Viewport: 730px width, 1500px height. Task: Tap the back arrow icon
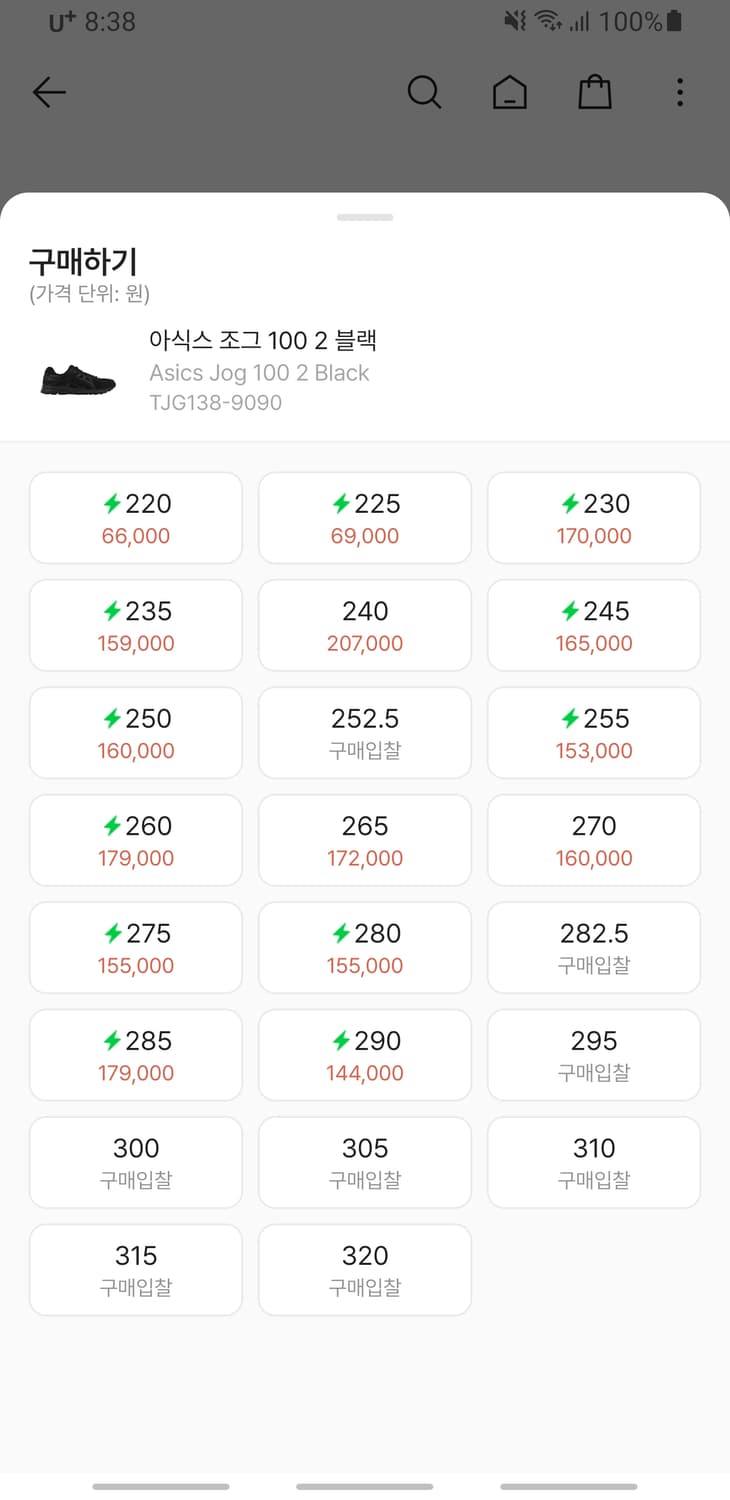(49, 93)
